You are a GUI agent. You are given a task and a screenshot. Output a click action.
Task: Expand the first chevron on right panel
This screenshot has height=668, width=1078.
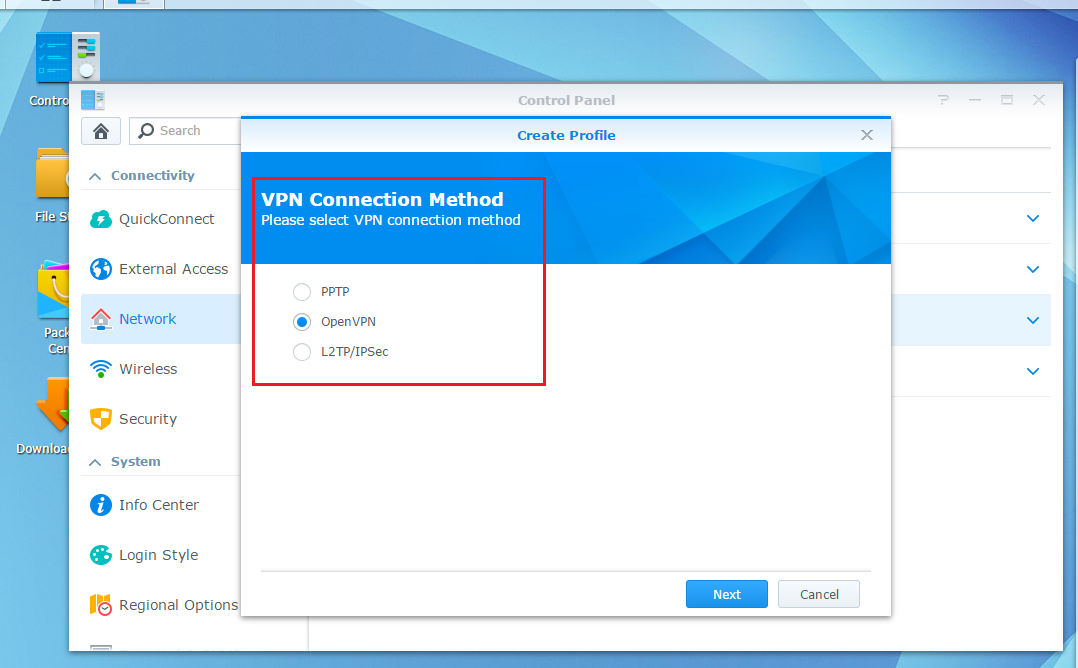1033,219
